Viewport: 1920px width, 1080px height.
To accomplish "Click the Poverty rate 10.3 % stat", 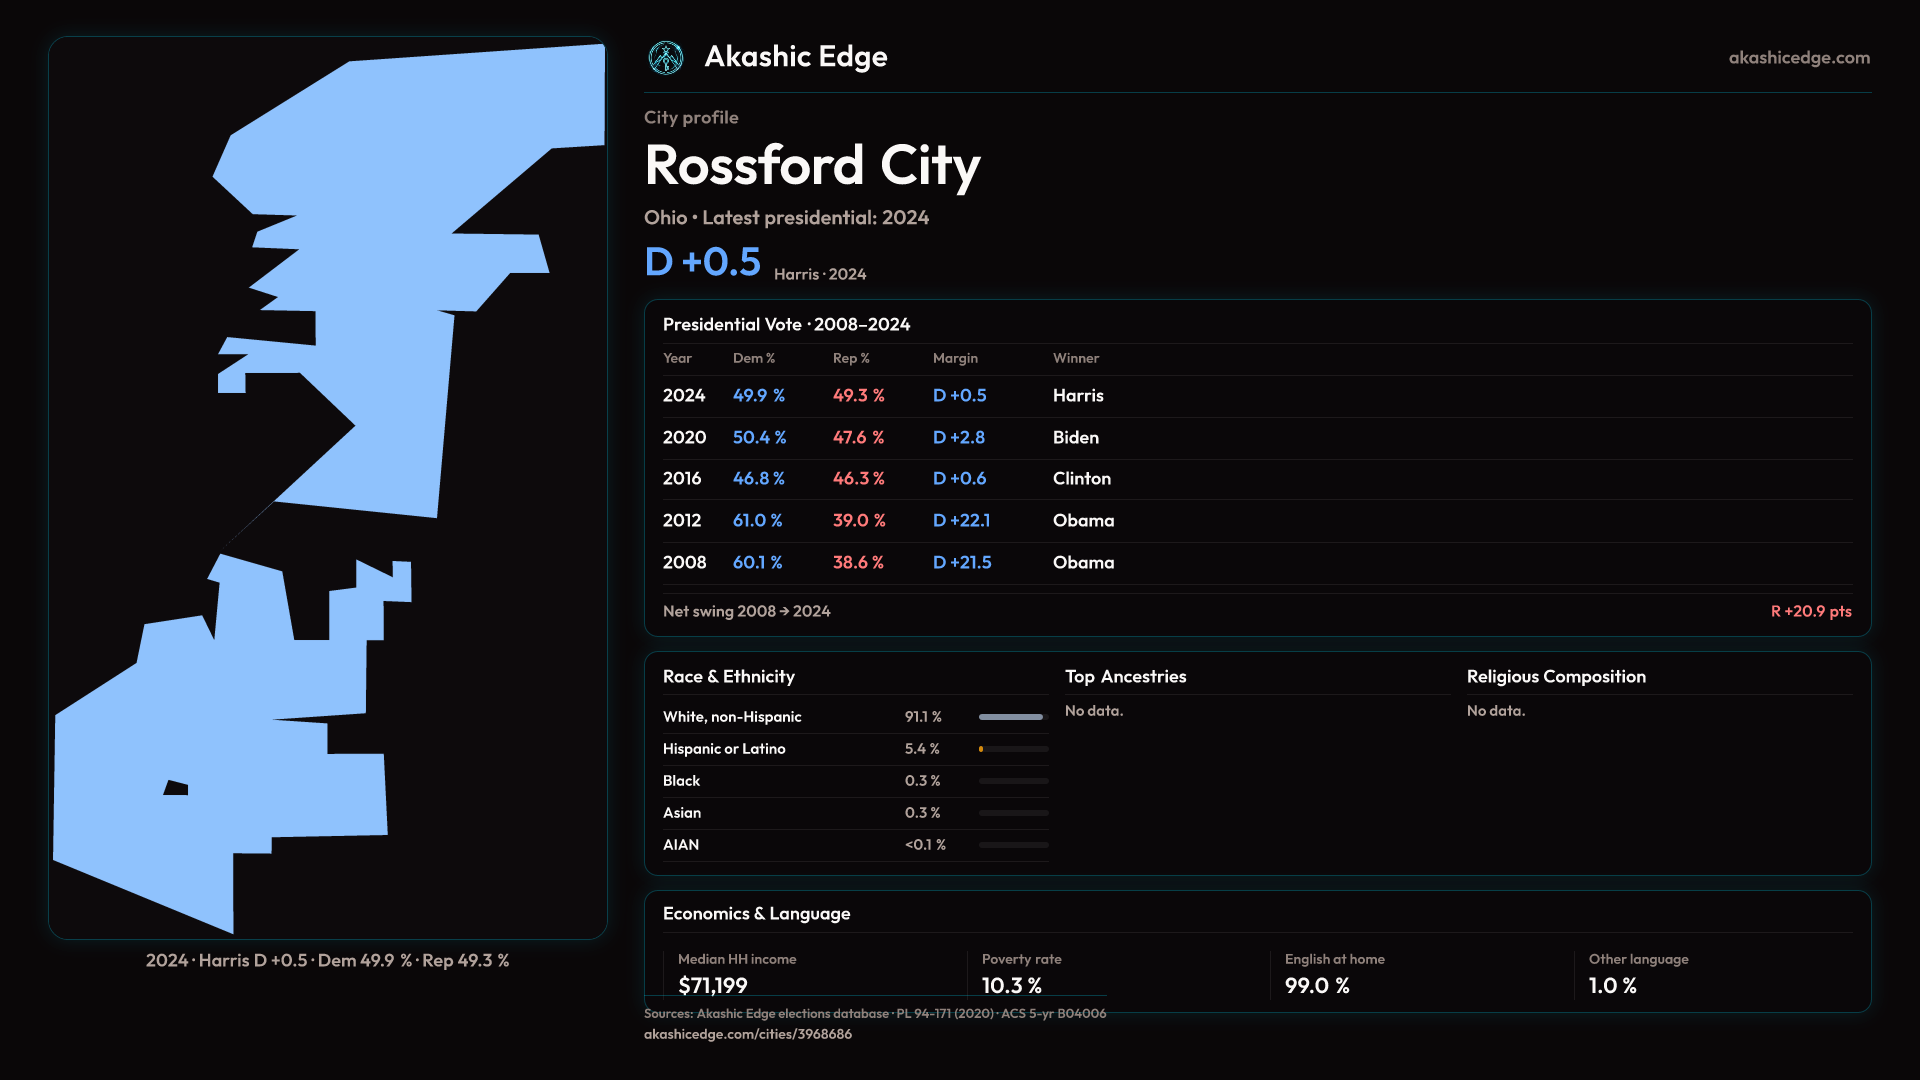I will (x=1011, y=985).
